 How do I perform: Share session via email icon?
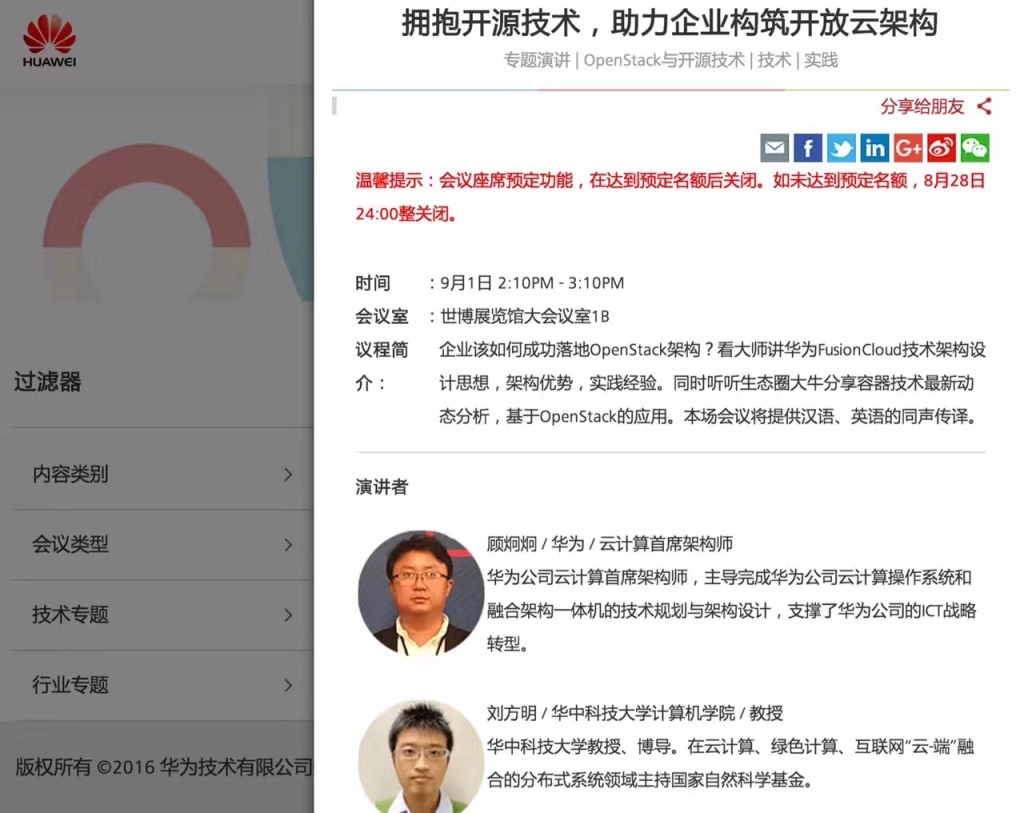coord(775,148)
